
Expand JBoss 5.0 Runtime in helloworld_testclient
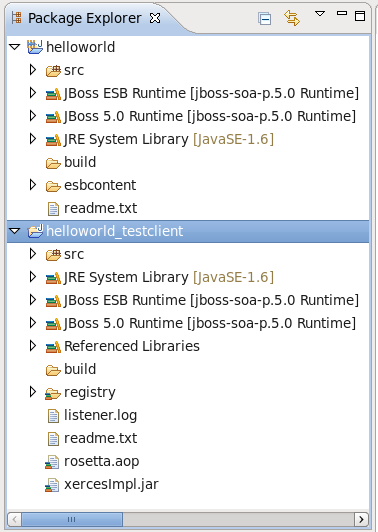tap(33, 323)
